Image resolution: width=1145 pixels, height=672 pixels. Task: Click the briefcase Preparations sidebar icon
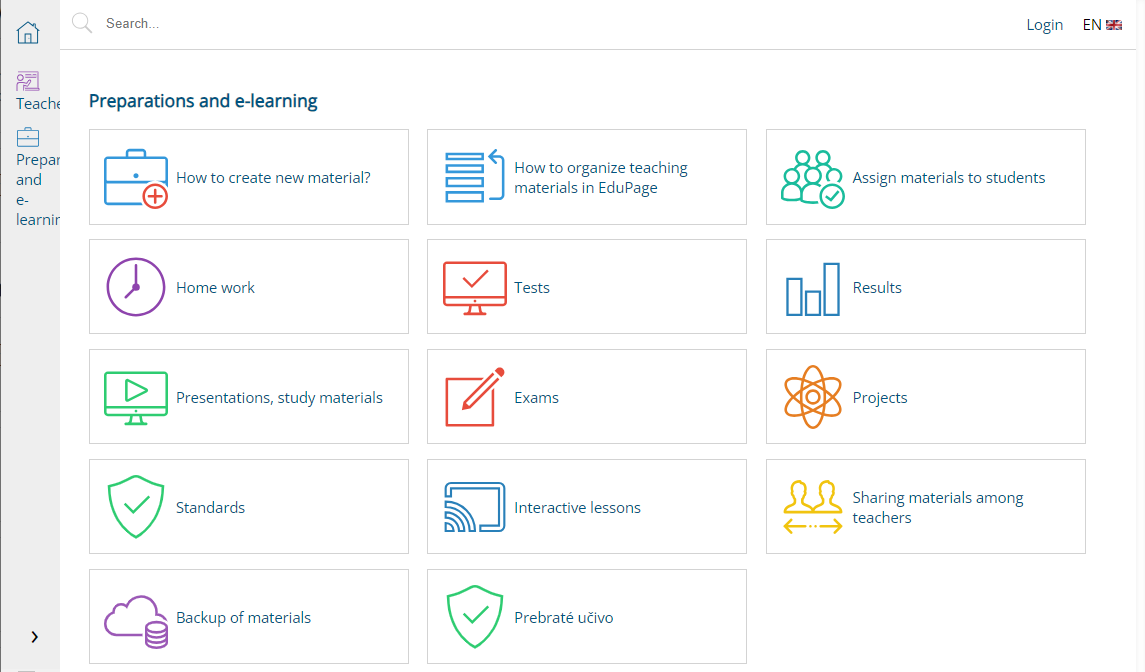pos(28,137)
